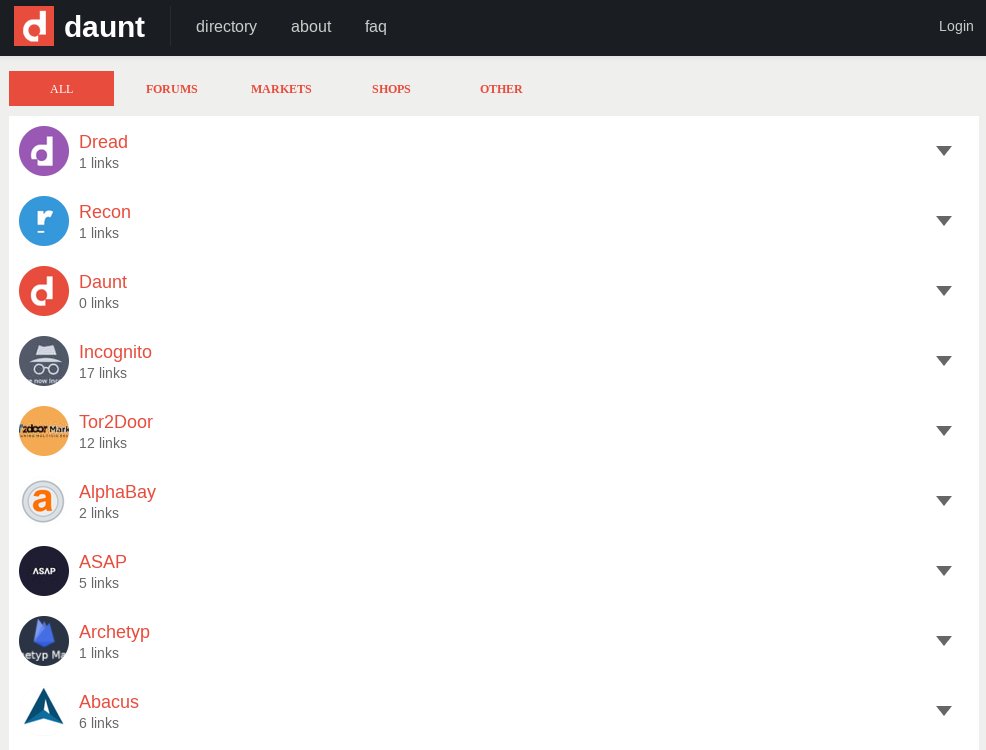Expand the Dread entry arrow
The height and width of the screenshot is (750, 986).
tap(943, 151)
